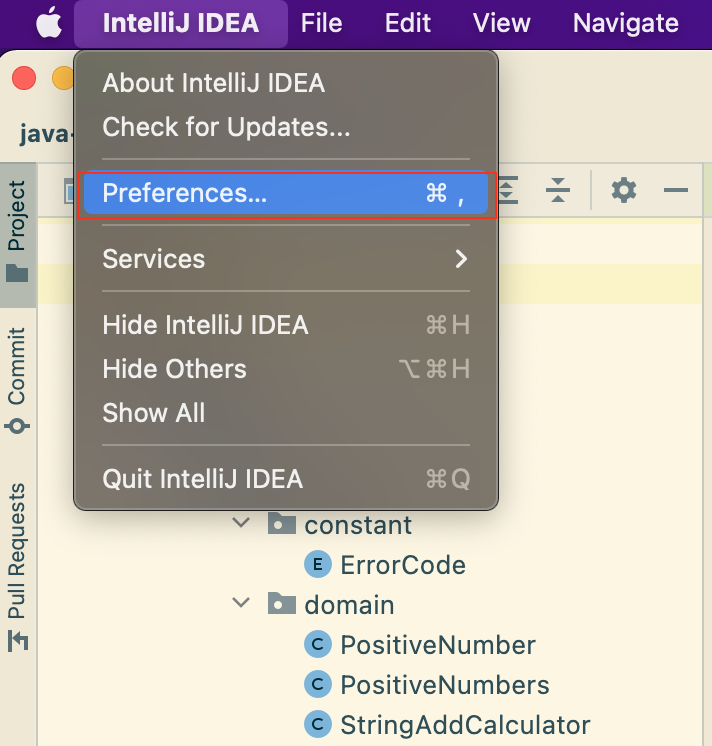Open project view gear options
The image size is (712, 746).
(x=624, y=190)
